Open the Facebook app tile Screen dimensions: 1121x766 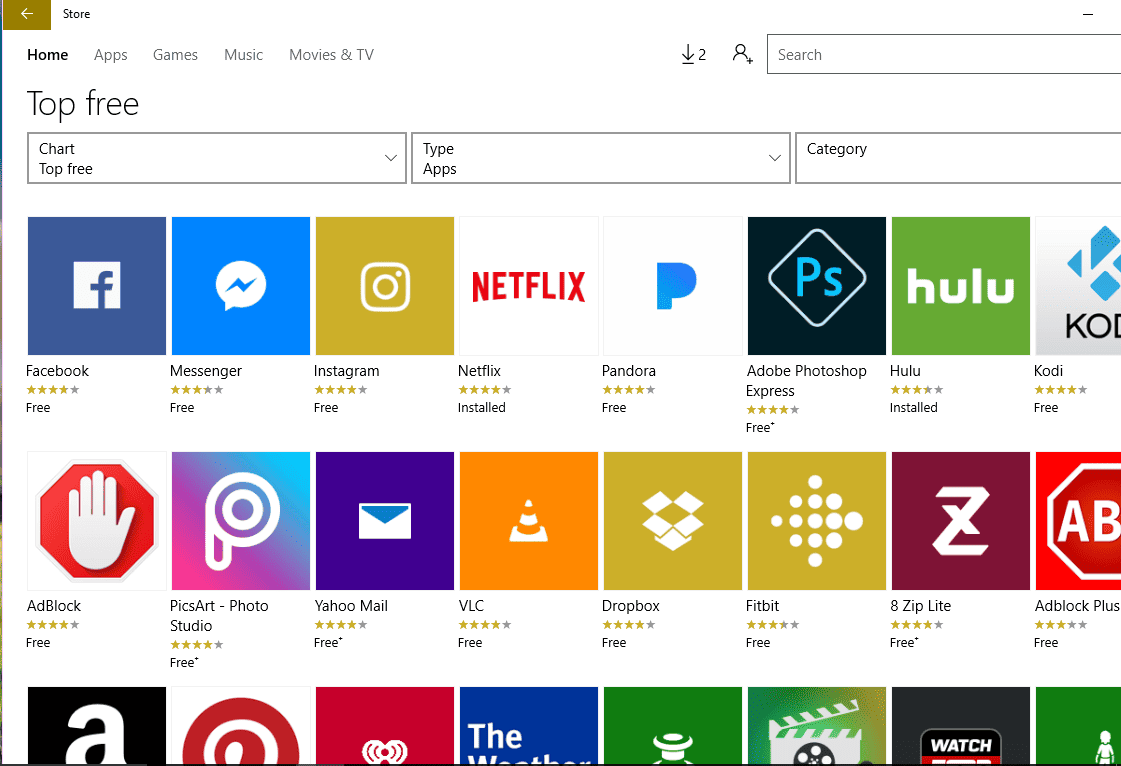pos(97,286)
